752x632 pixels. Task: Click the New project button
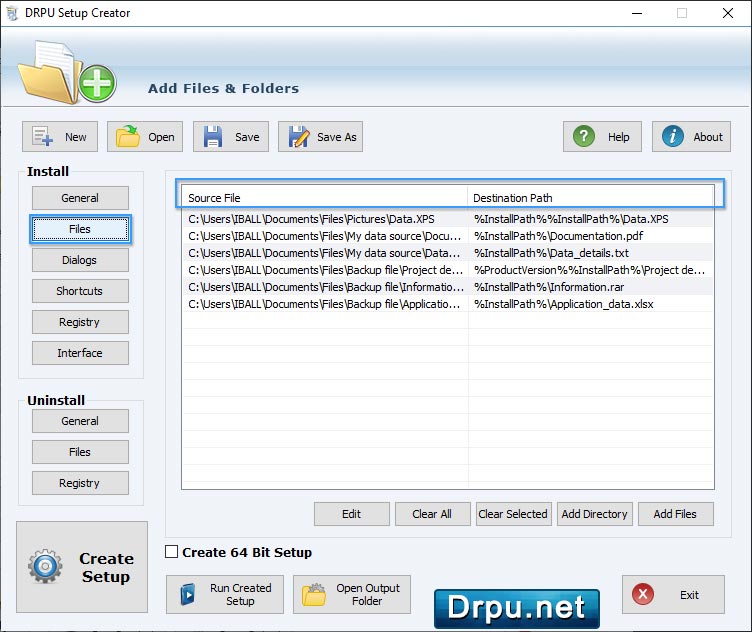click(x=60, y=137)
